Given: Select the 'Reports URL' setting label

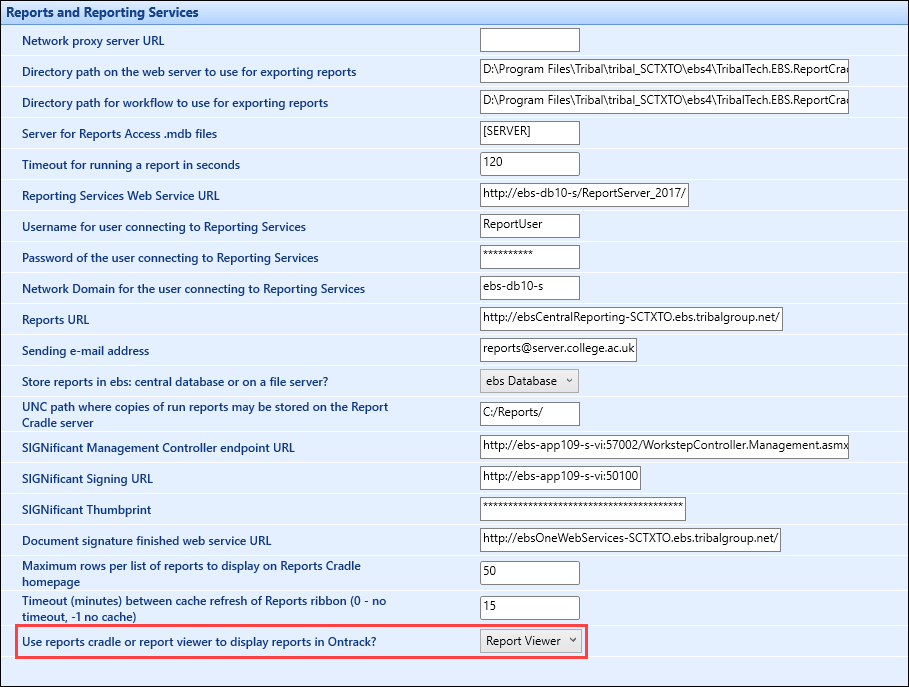Looking at the screenshot, I should [54, 319].
